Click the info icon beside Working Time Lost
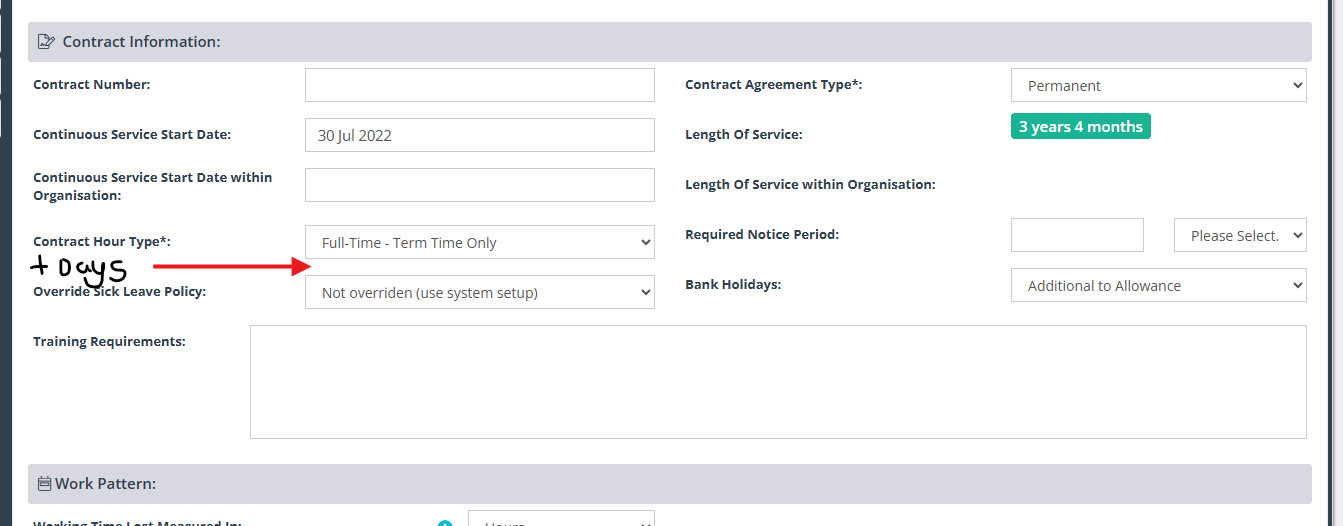 click(445, 523)
